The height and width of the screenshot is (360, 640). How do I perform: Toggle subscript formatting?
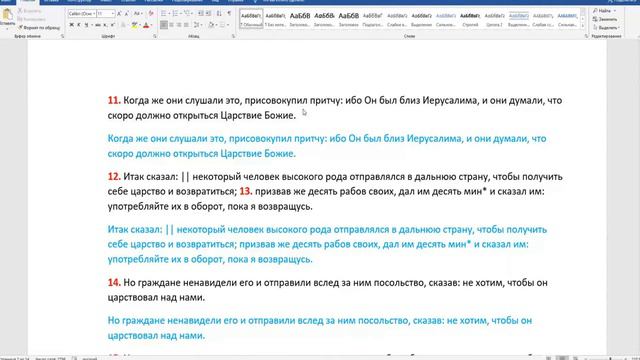pyautogui.click(x=105, y=25)
